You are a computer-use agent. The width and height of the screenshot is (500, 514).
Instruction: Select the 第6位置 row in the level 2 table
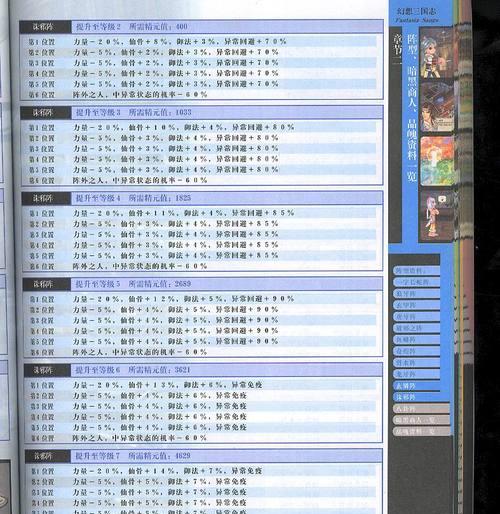tap(201, 95)
